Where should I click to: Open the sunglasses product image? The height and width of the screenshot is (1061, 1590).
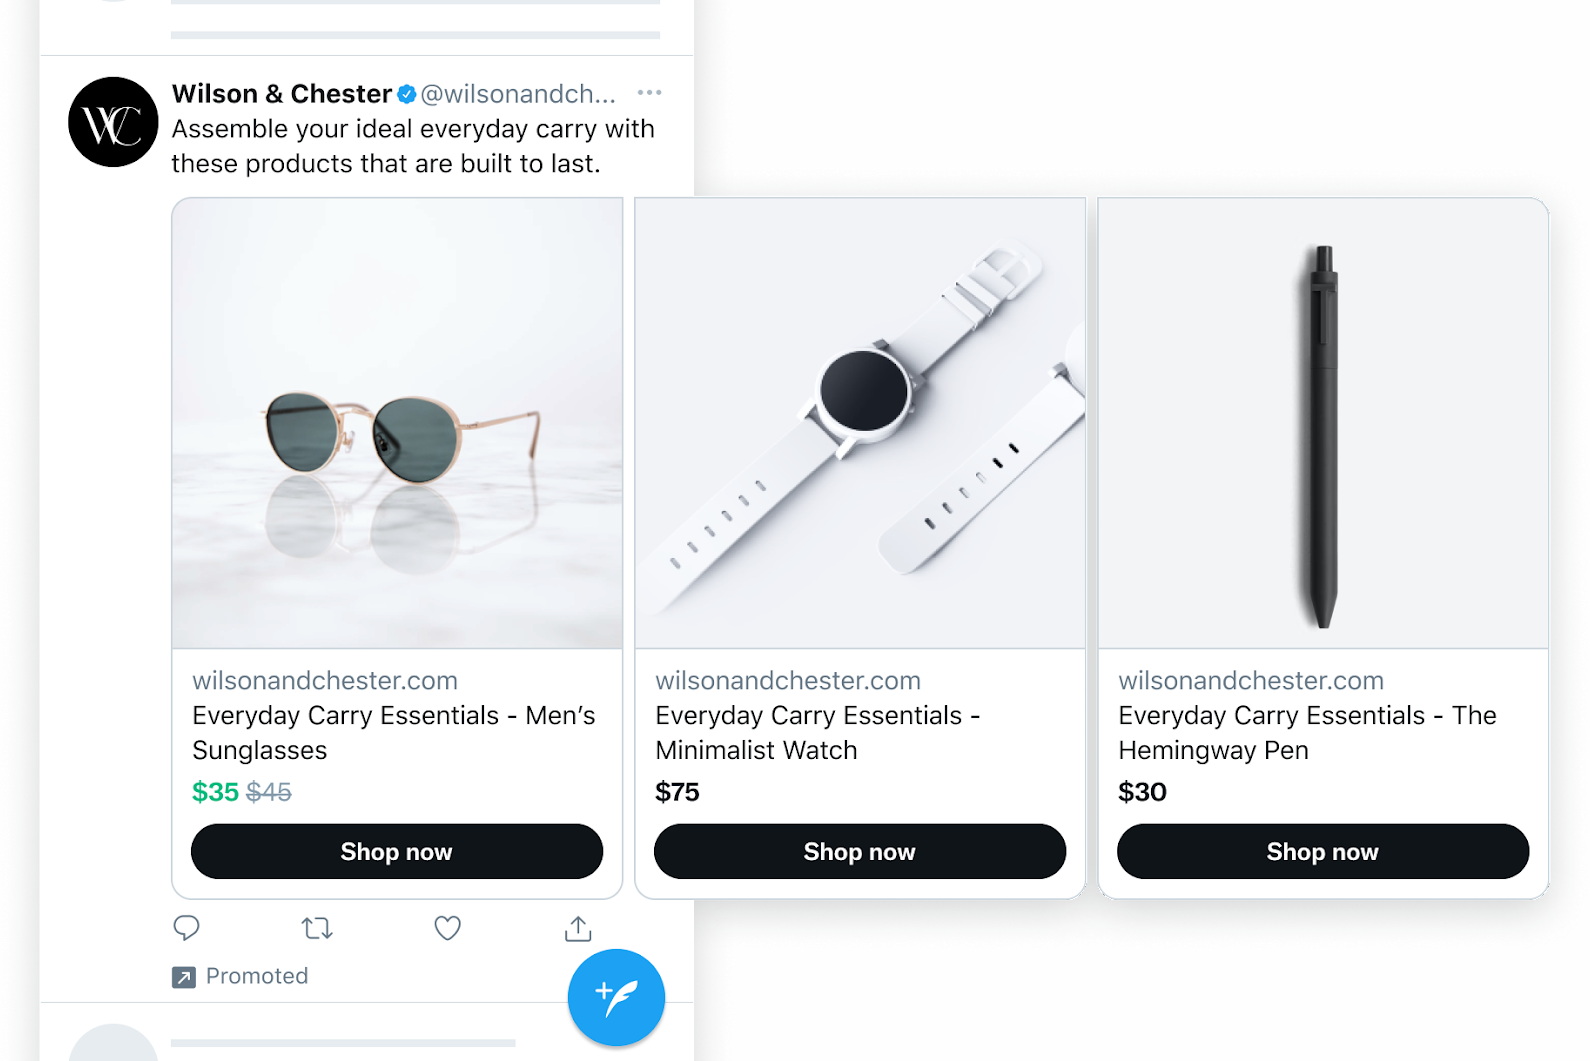click(397, 423)
